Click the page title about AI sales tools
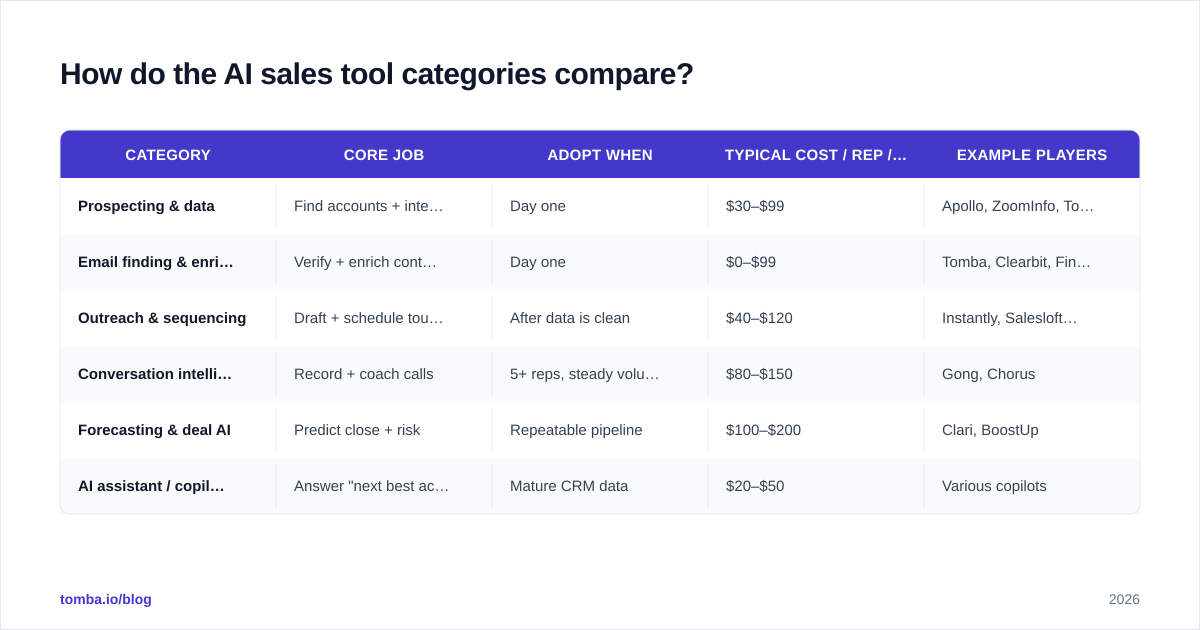Viewport: 1200px width, 630px height. [x=377, y=74]
